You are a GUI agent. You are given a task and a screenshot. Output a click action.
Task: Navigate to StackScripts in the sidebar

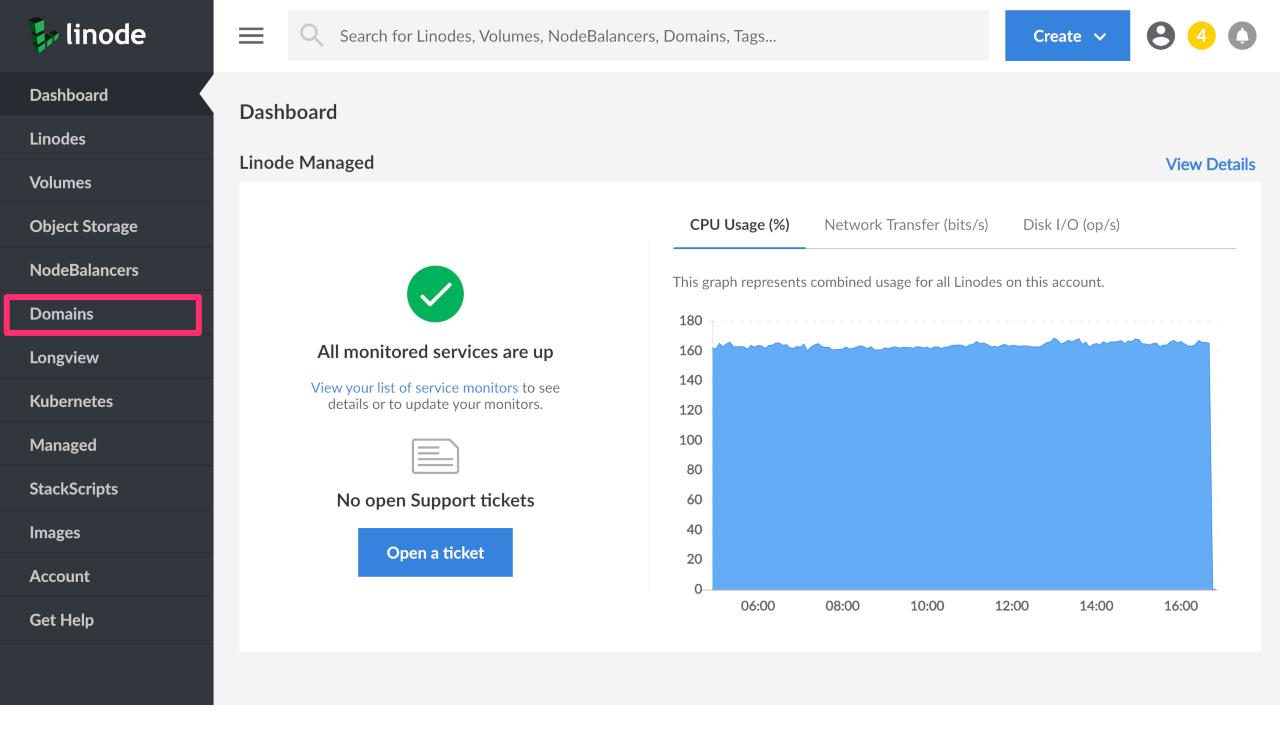(x=73, y=489)
